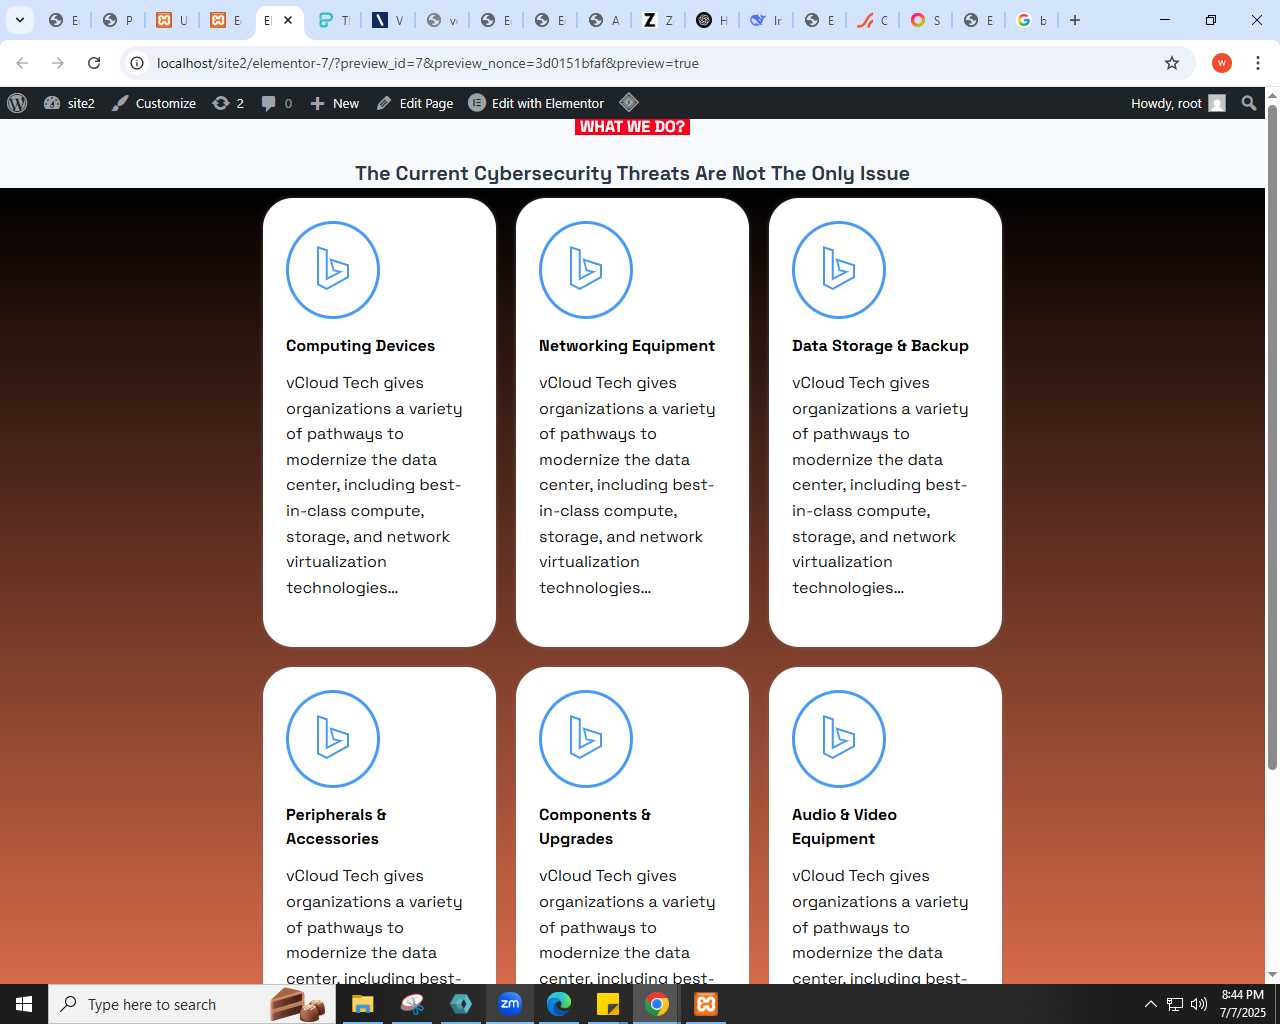Switch to the tab labeled A
This screenshot has width=1280, height=1024.
pos(605,20)
